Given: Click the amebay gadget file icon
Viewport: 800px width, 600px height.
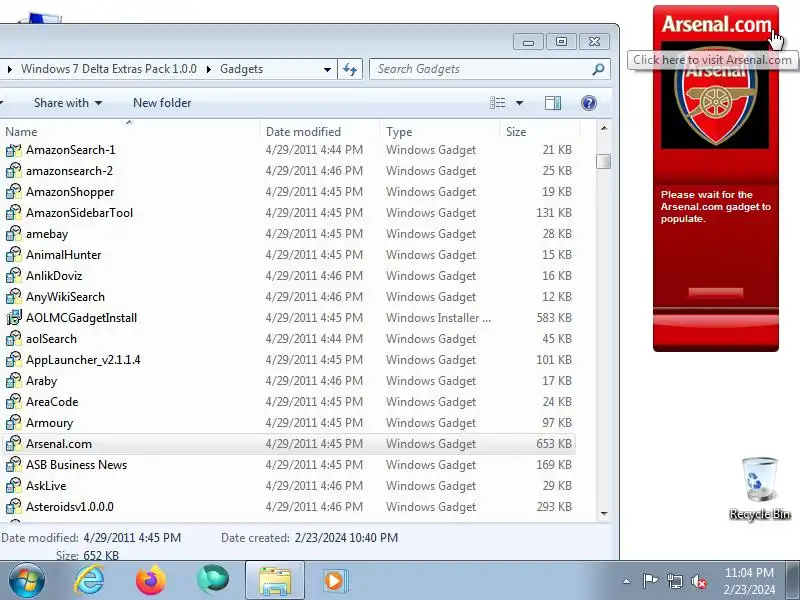Looking at the screenshot, I should coord(14,234).
